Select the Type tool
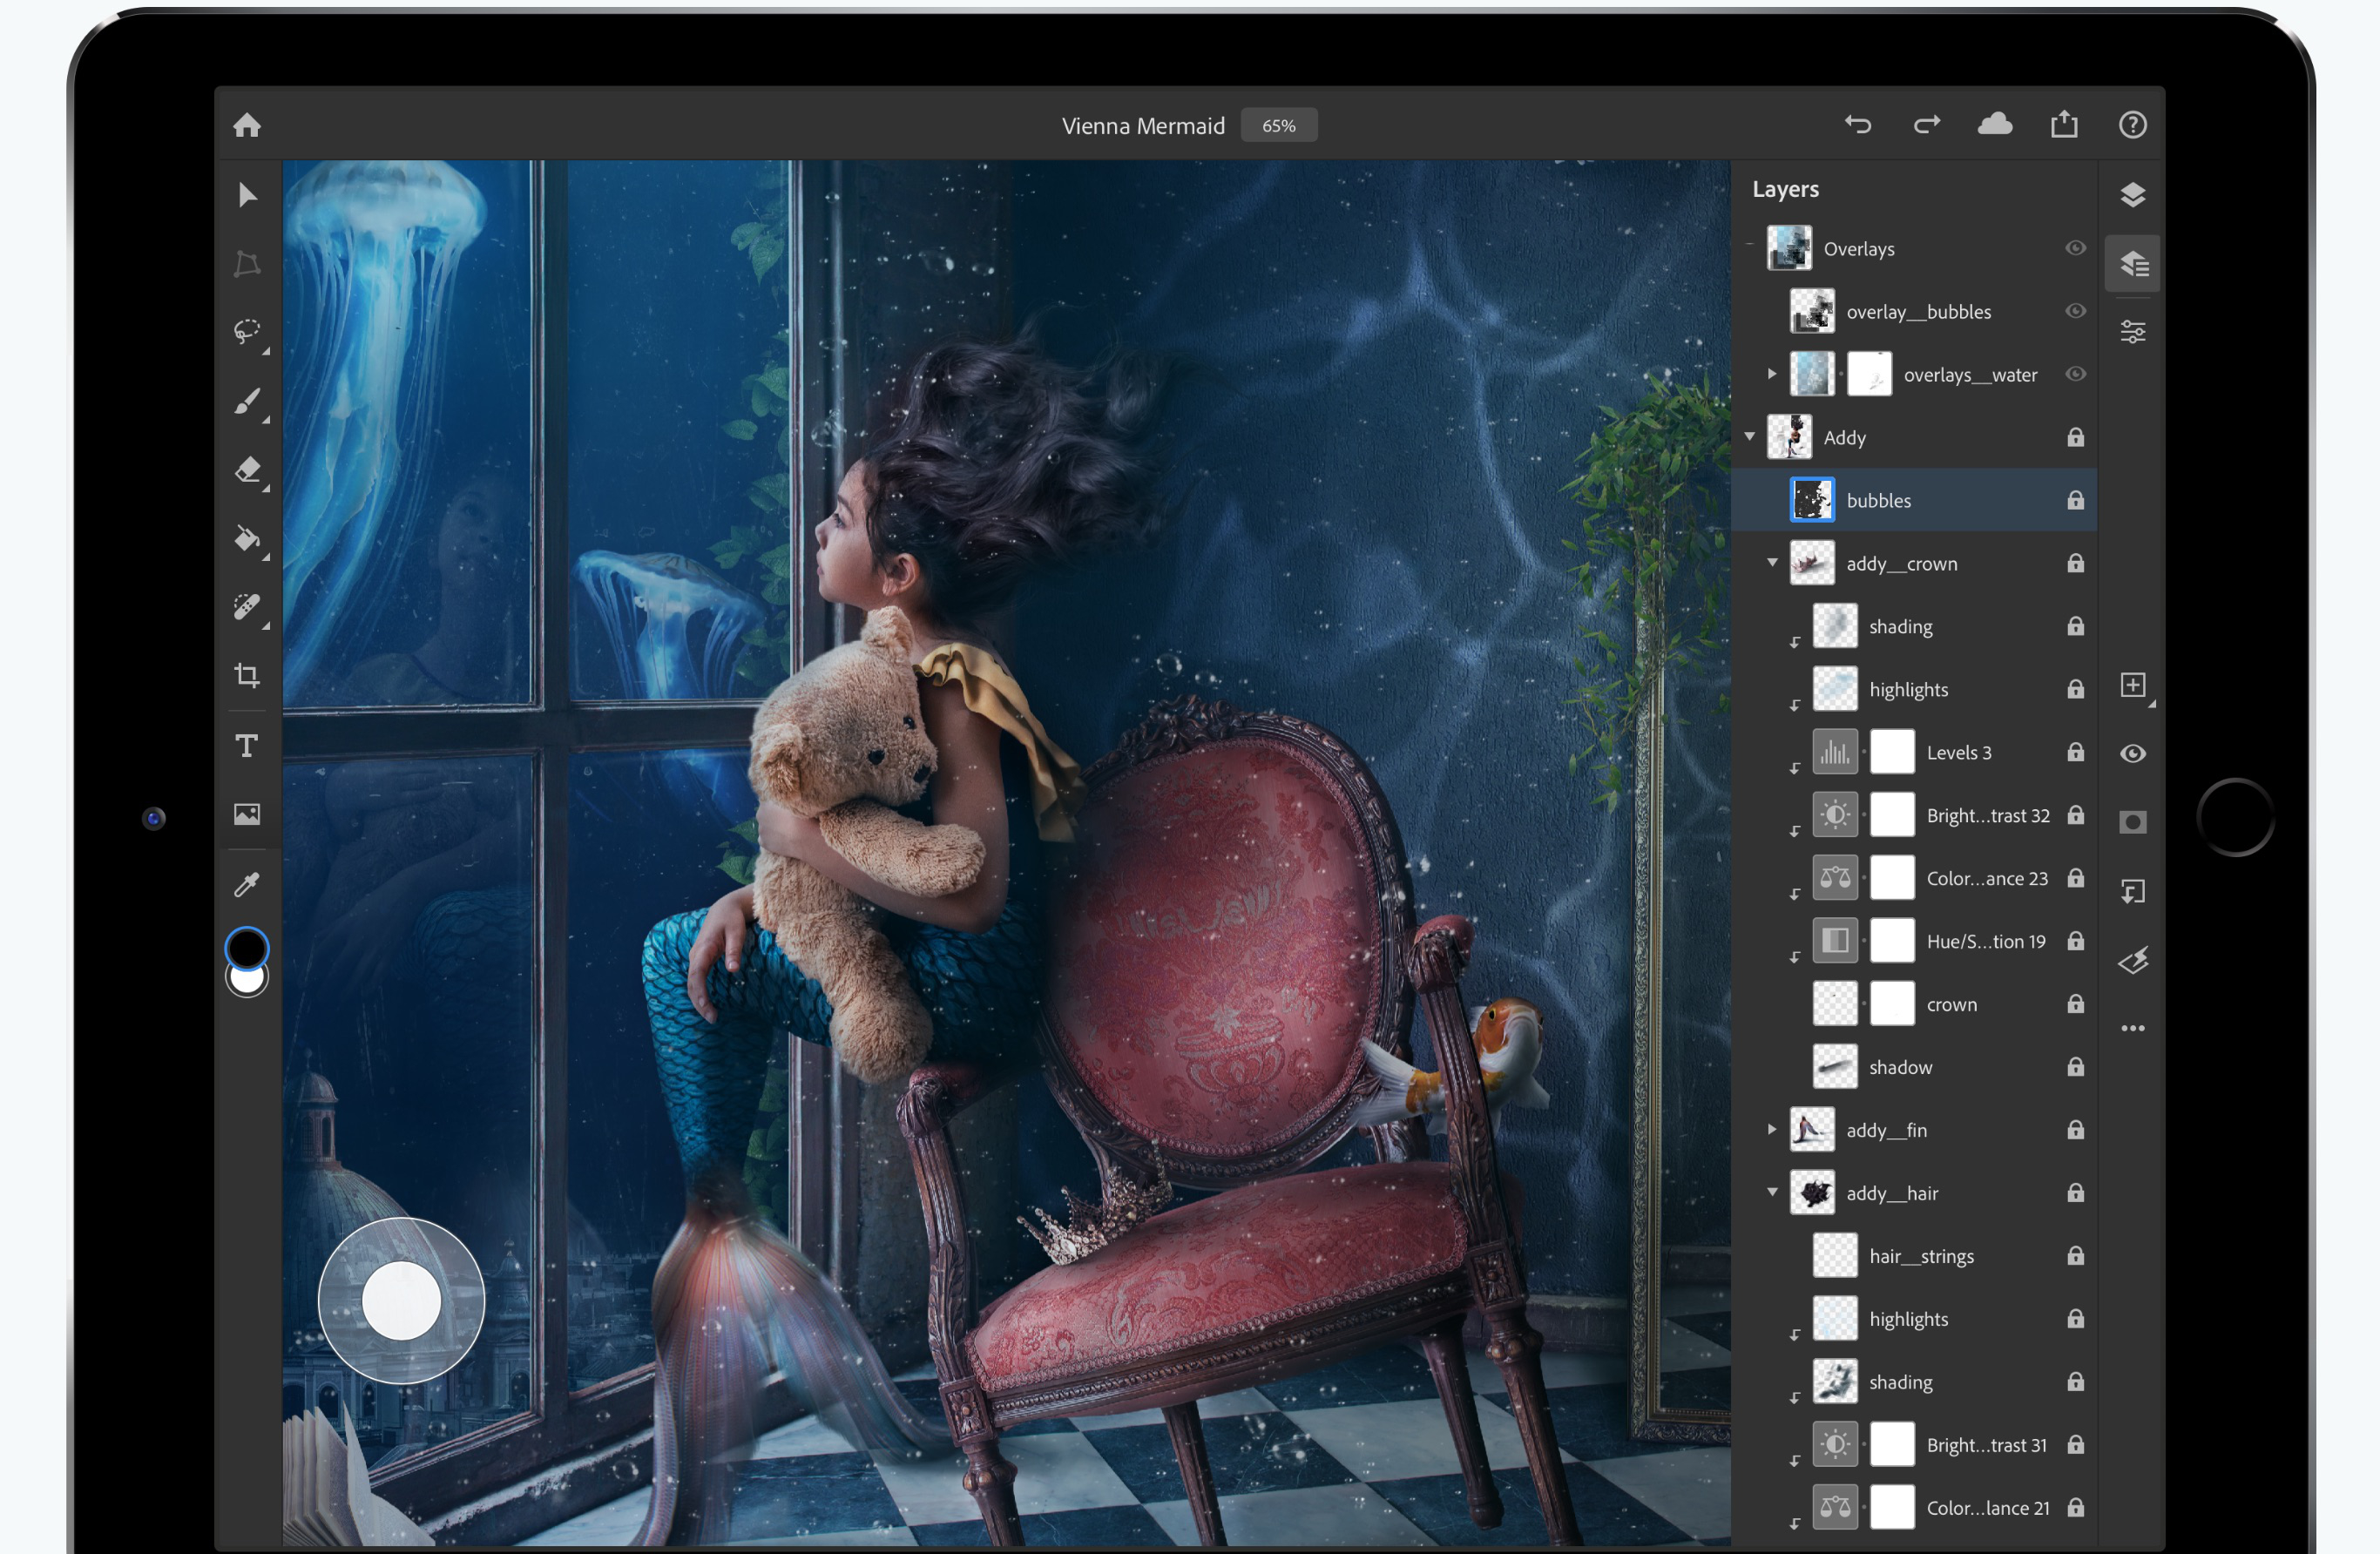 pos(247,746)
